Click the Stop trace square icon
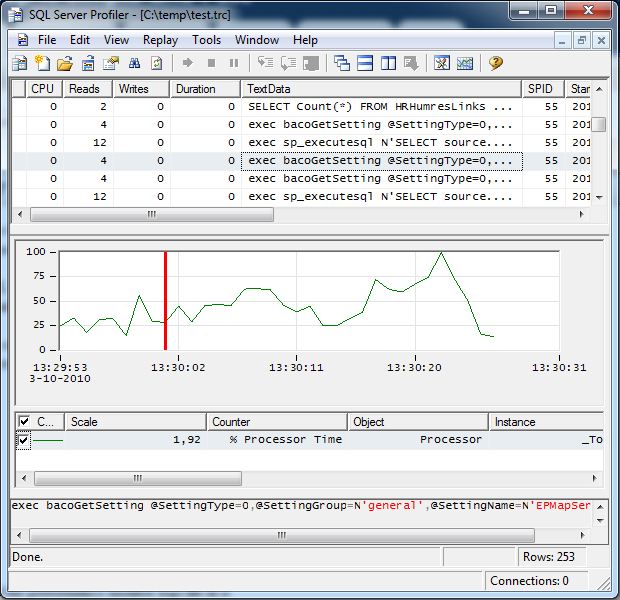620x600 pixels. click(x=212, y=63)
